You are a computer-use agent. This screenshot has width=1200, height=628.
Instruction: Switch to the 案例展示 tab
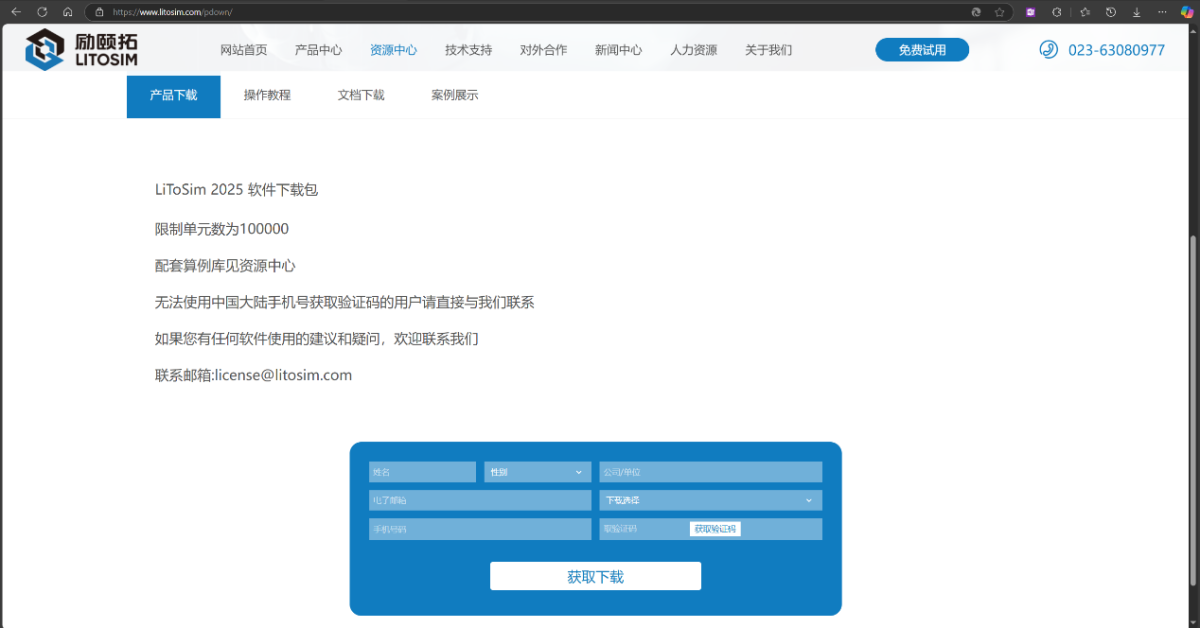click(x=455, y=96)
